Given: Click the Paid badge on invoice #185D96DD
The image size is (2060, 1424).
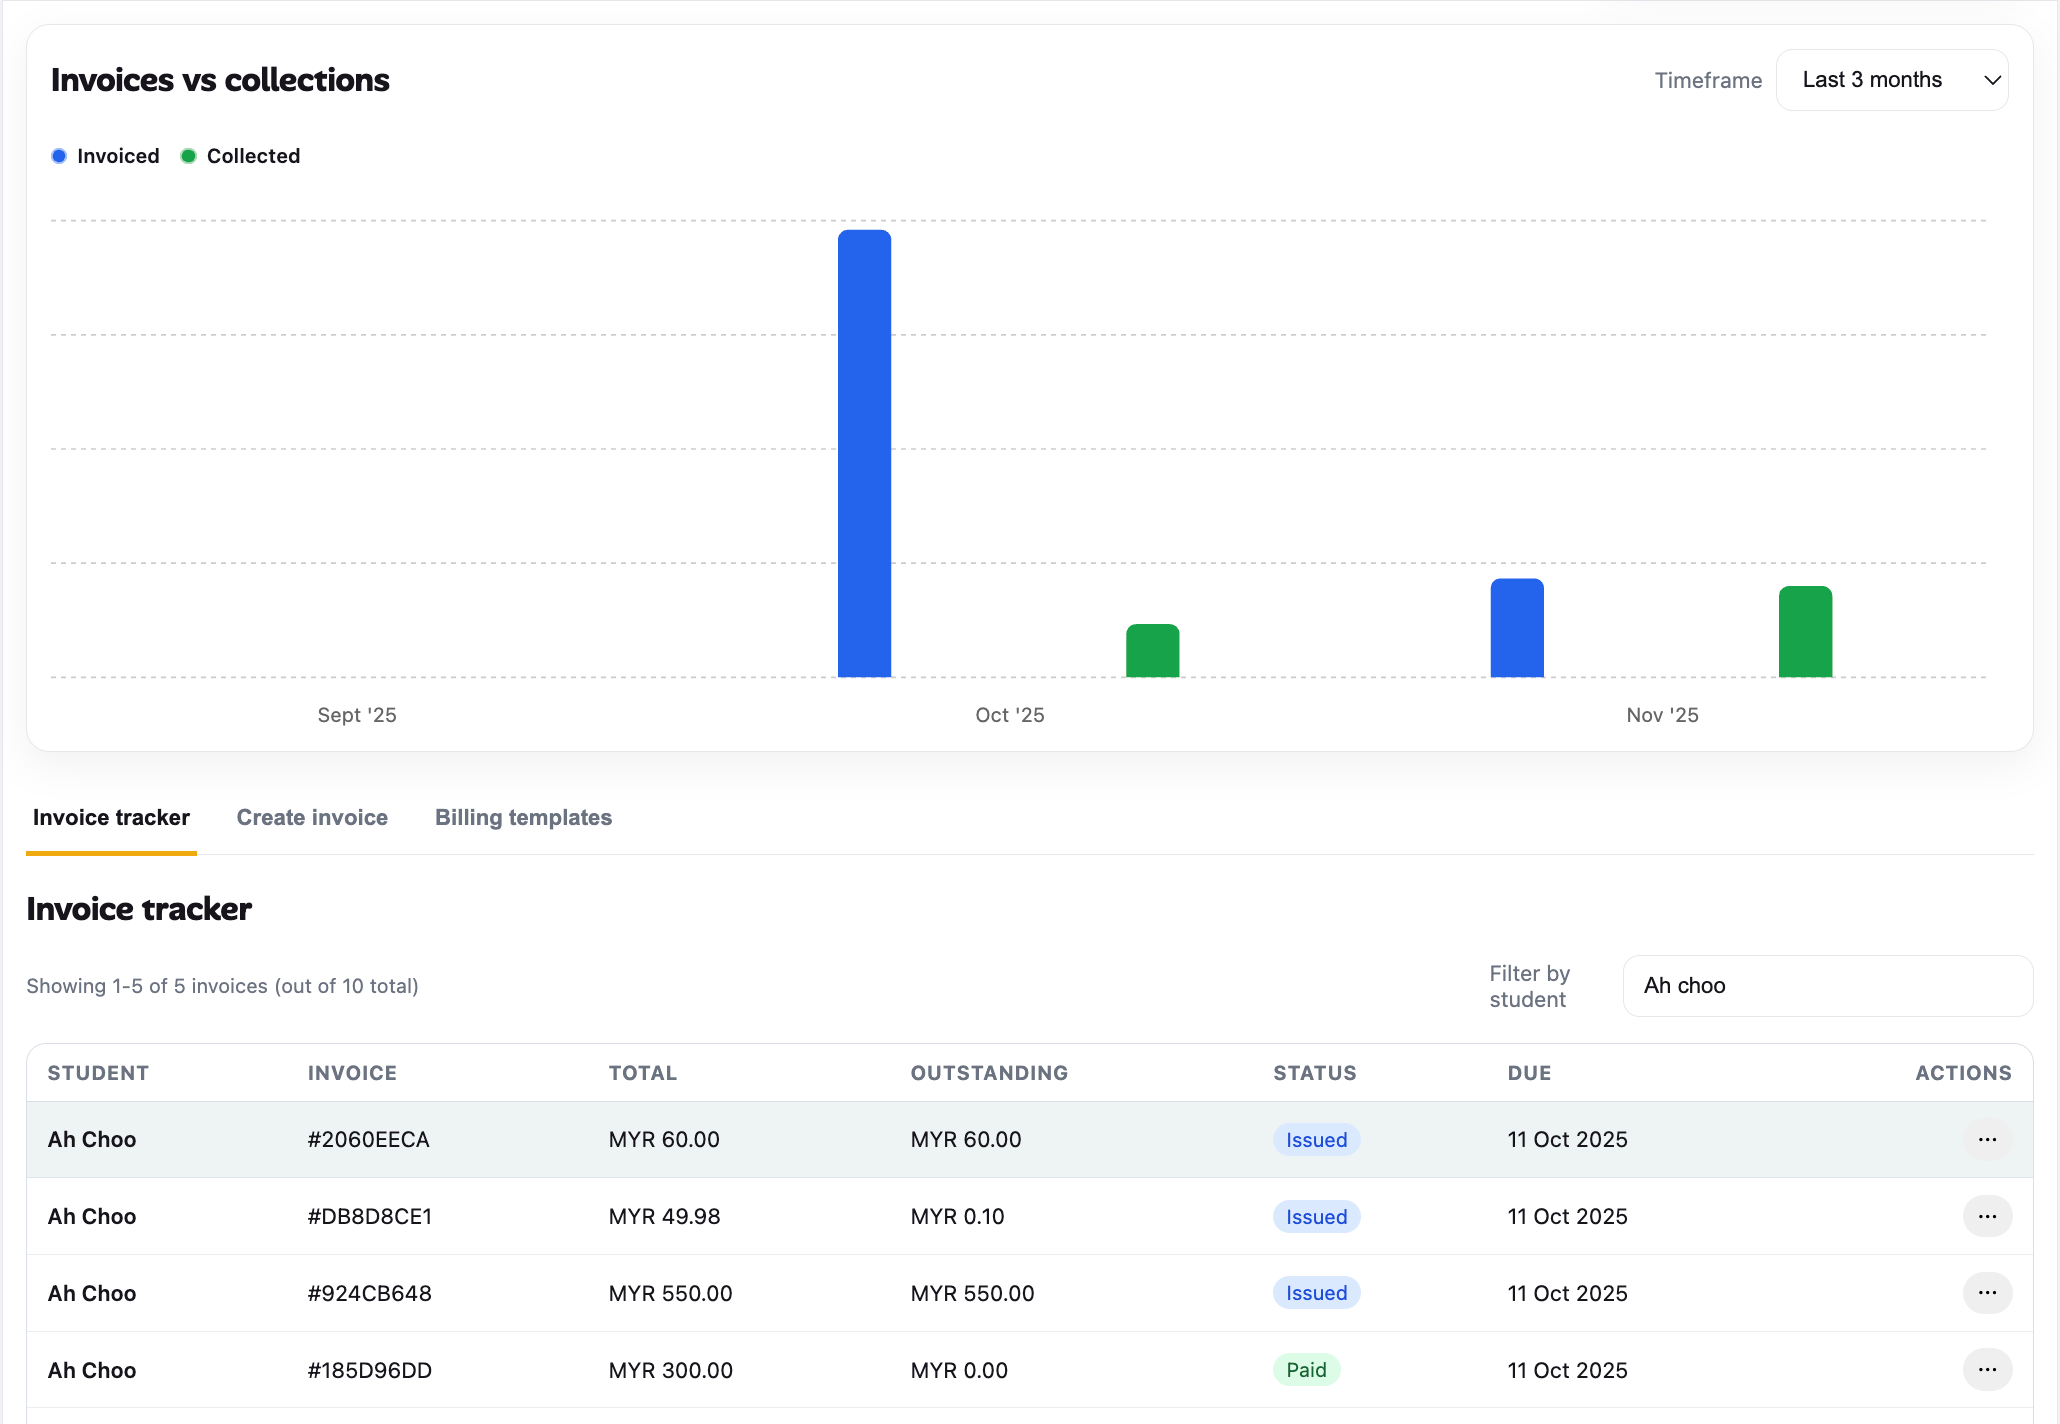Looking at the screenshot, I should point(1306,1370).
